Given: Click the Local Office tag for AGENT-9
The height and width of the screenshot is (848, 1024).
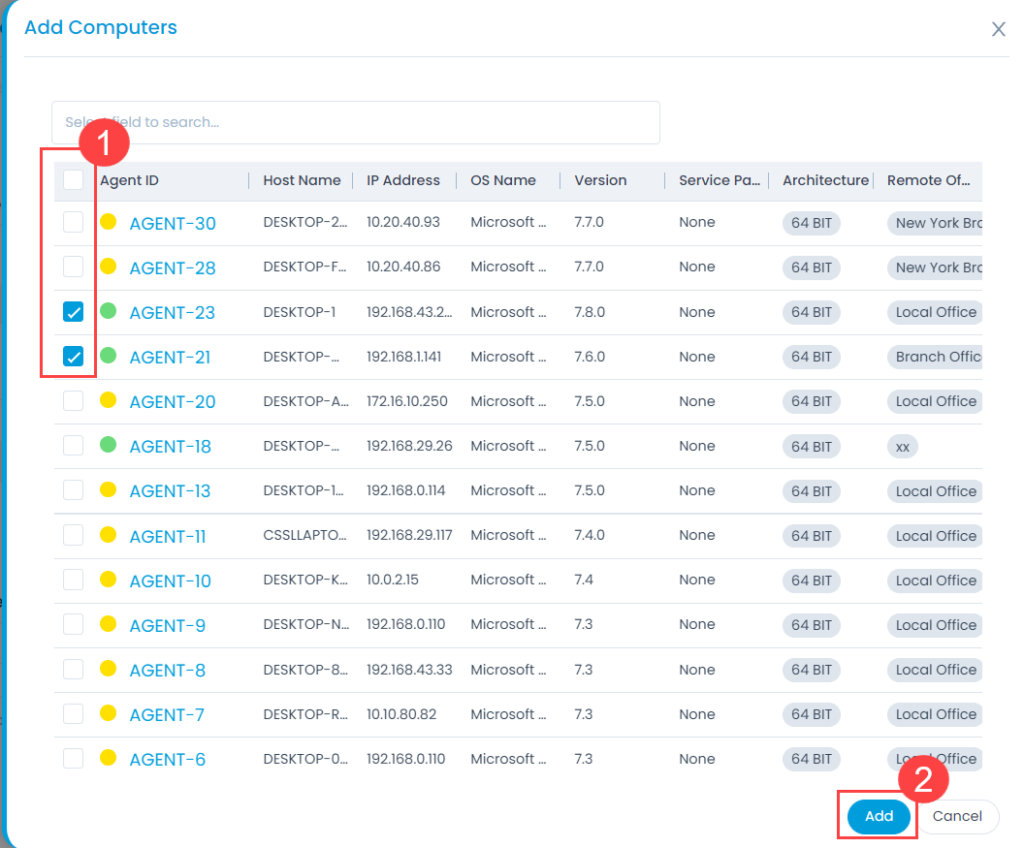Looking at the screenshot, I should pos(935,625).
